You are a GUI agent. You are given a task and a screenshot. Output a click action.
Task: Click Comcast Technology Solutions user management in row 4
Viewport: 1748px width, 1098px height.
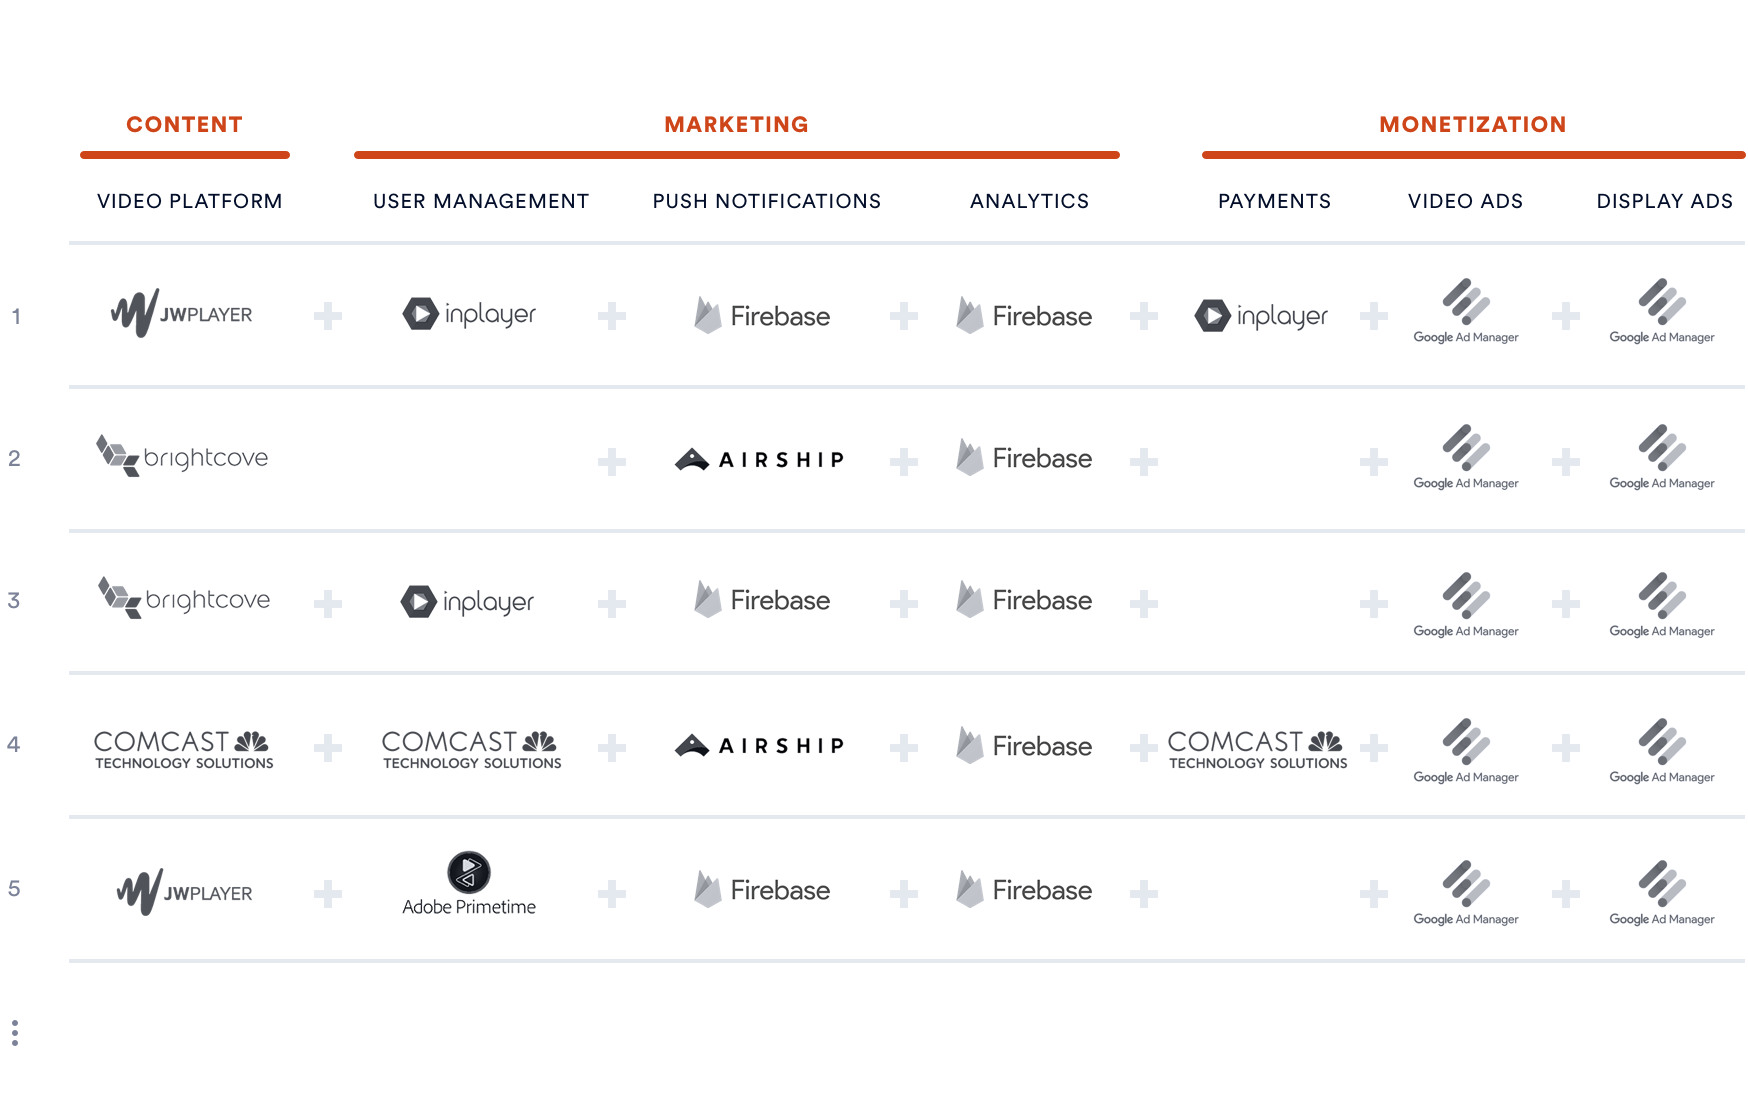(x=472, y=749)
